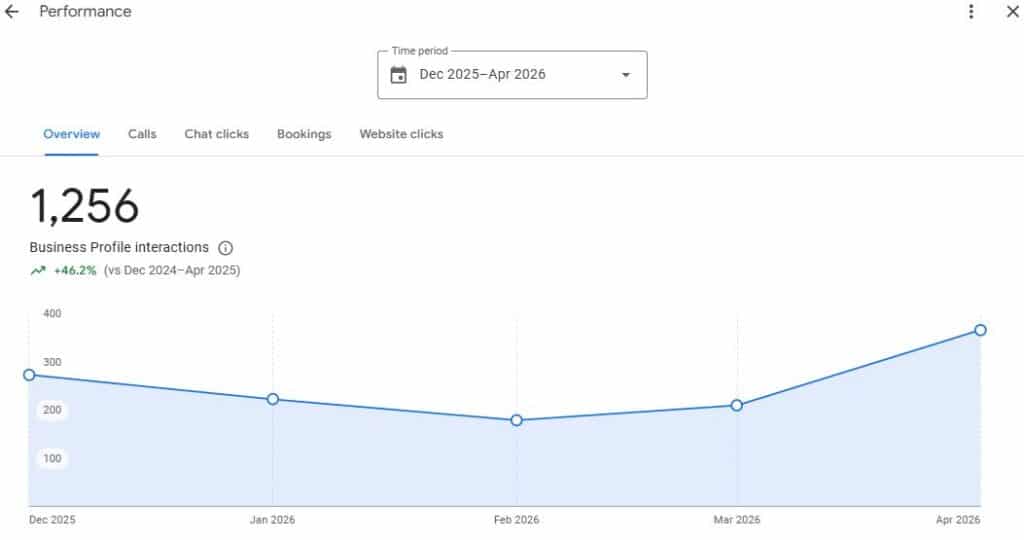Click the Performance page title
The image size is (1024, 540).
[85, 12]
